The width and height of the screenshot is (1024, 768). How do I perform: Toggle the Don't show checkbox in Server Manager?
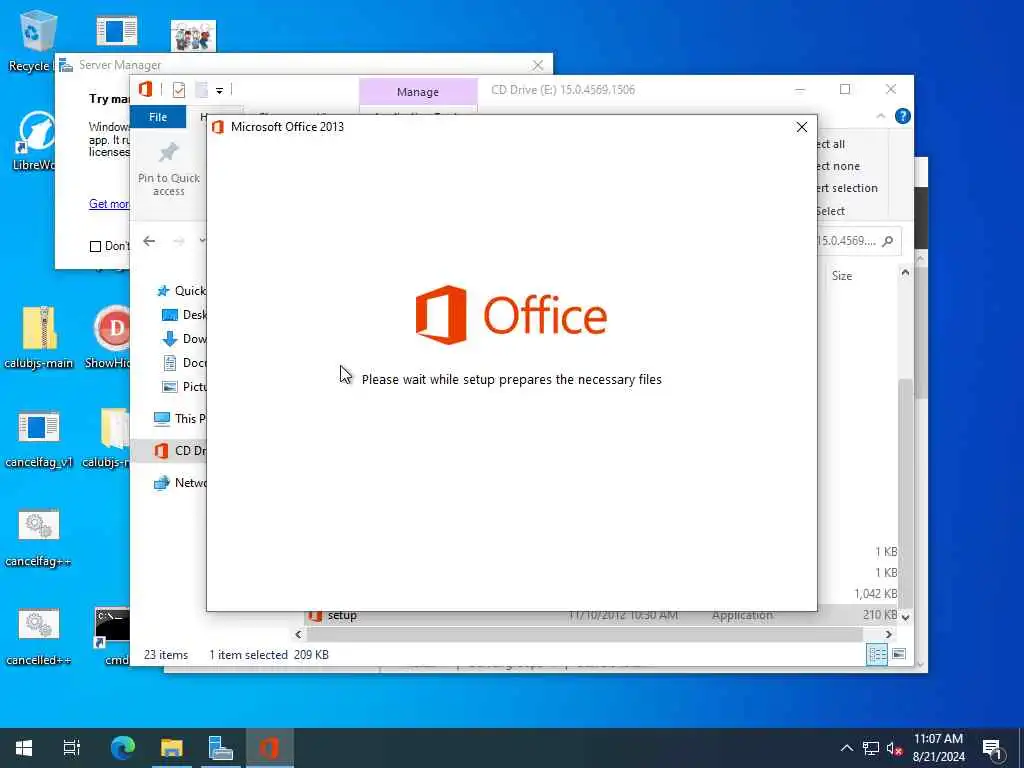tap(95, 246)
